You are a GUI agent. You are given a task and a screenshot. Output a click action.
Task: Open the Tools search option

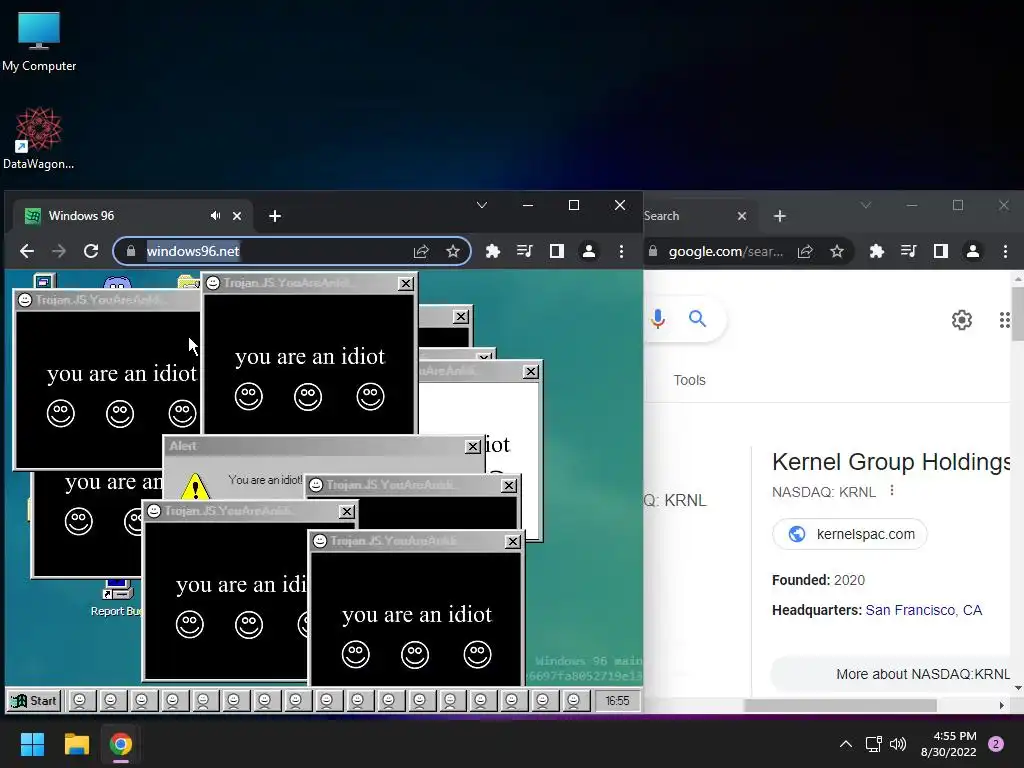tap(690, 380)
